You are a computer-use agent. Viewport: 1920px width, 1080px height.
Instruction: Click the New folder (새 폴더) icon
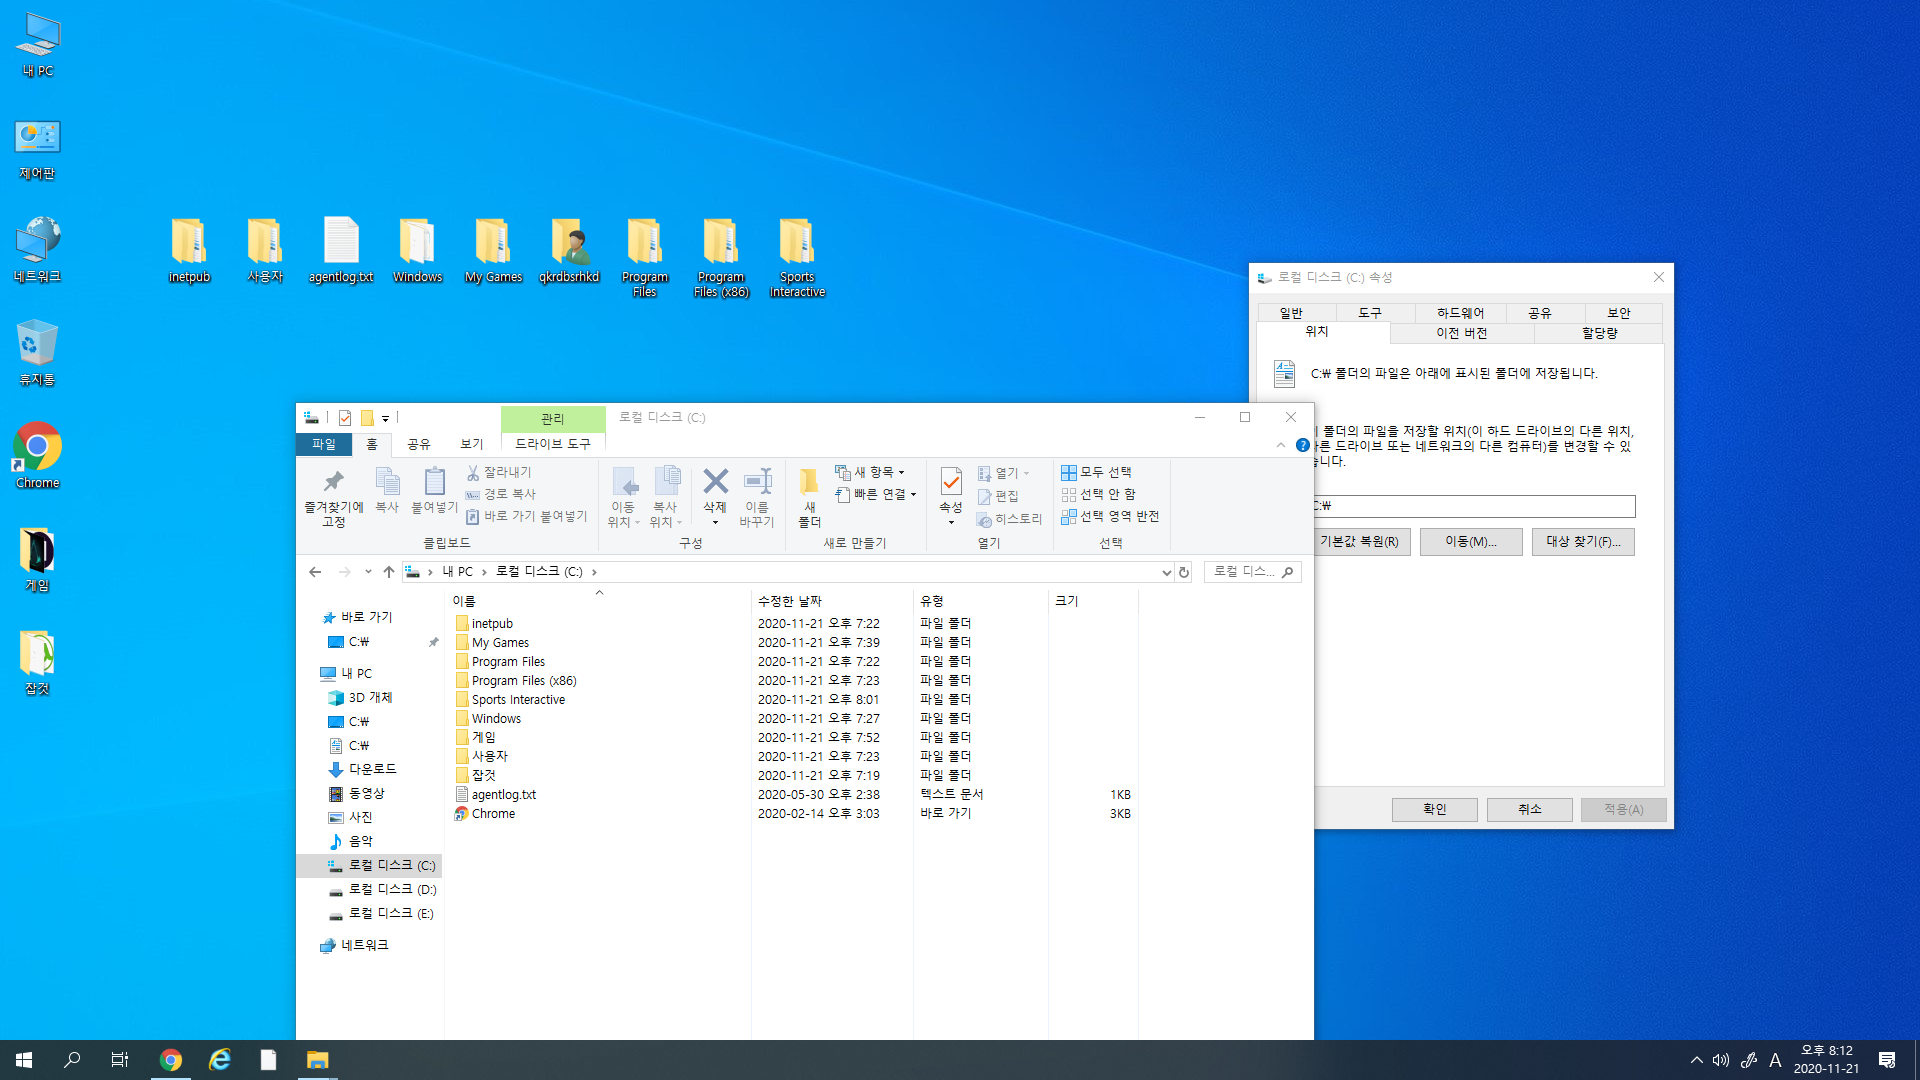[x=809, y=482]
